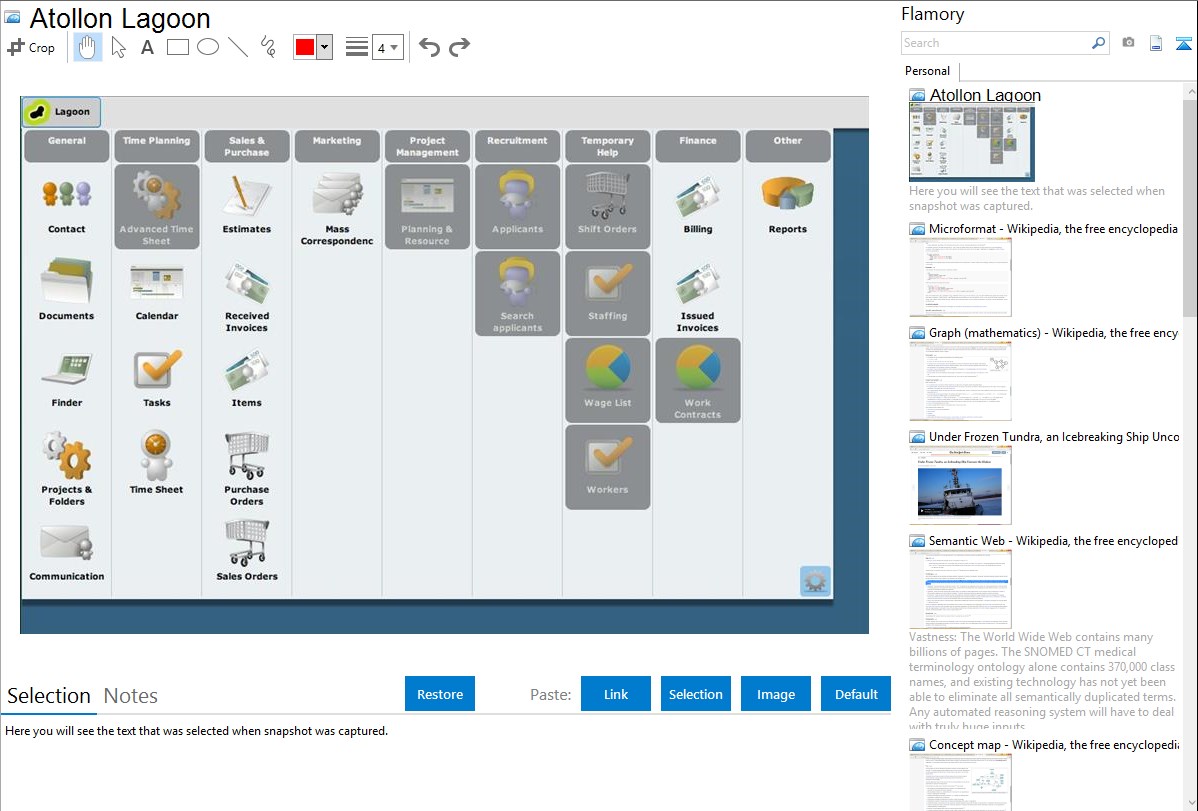Open the Graph (mathematics) snapshot thumbnail
The height and width of the screenshot is (811, 1198).
[x=960, y=381]
